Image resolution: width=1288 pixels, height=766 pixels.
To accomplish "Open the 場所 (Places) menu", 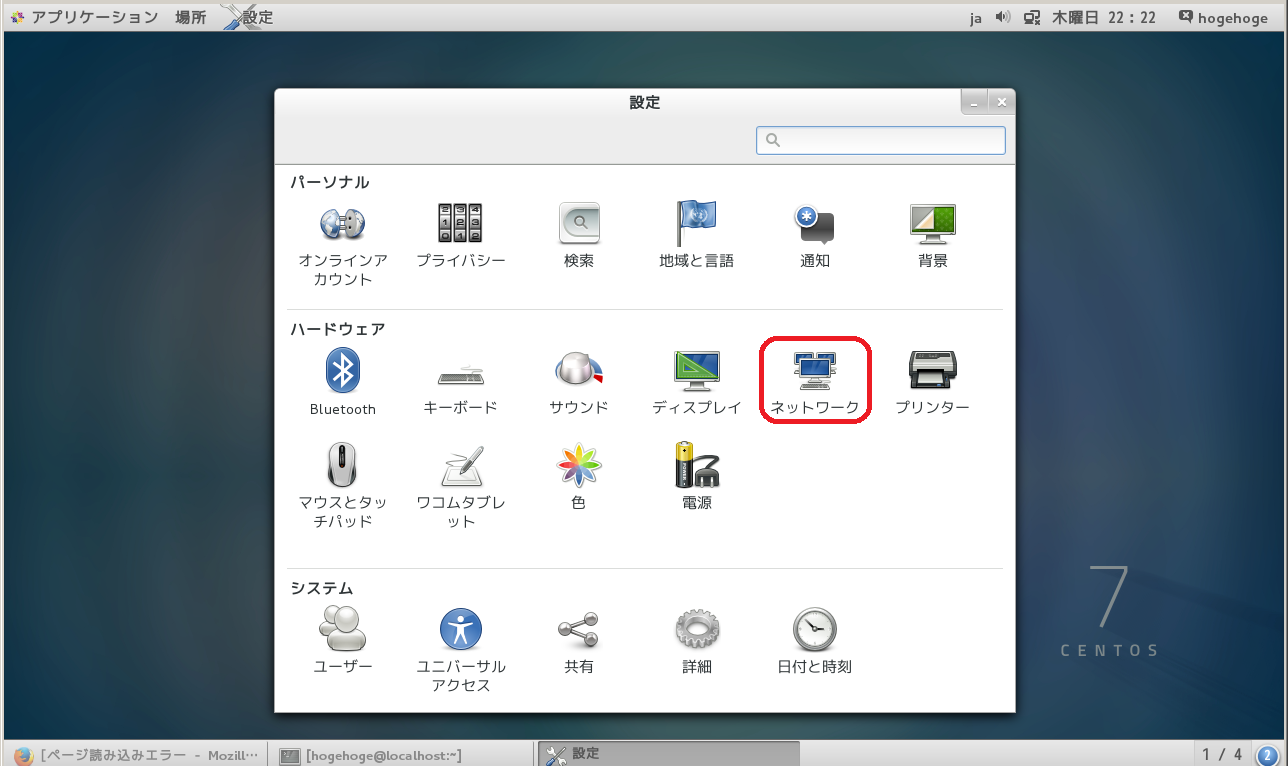I will 191,17.
